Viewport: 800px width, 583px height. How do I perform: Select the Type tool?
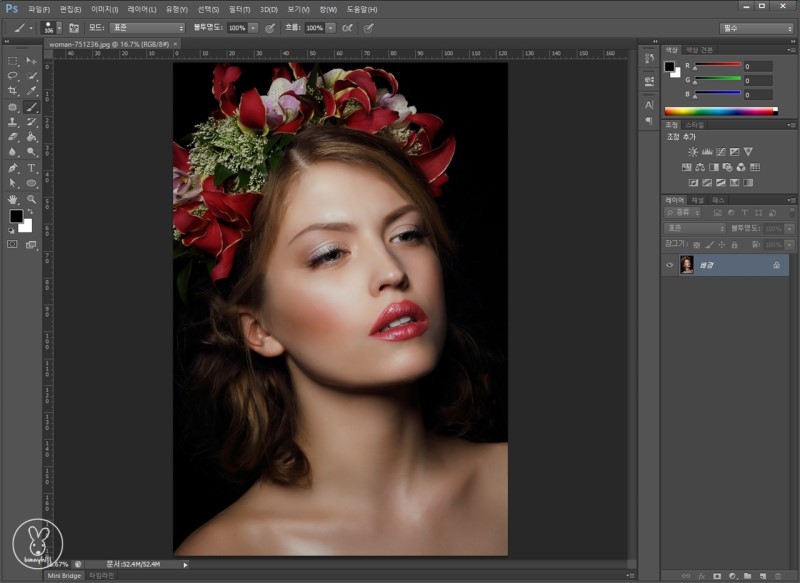pos(32,168)
